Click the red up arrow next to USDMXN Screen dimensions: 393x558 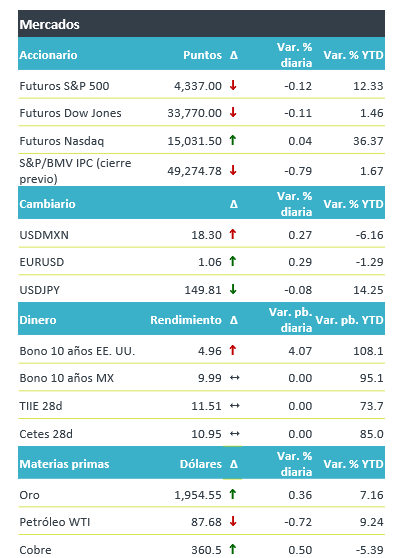tap(233, 234)
